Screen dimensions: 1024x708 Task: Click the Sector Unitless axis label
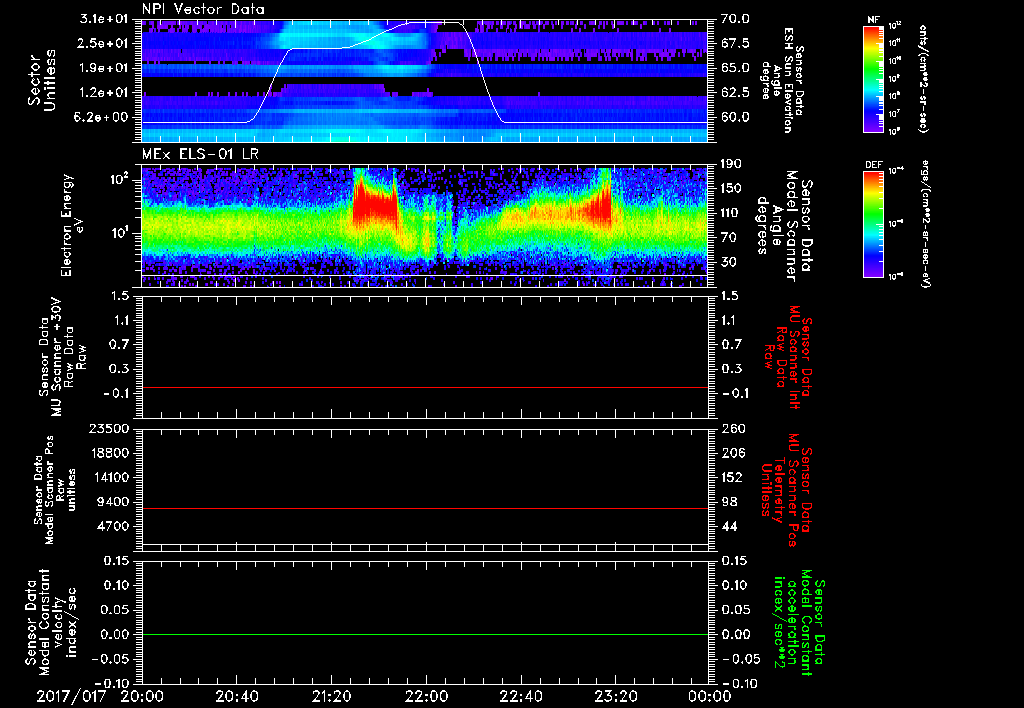tap(40, 78)
